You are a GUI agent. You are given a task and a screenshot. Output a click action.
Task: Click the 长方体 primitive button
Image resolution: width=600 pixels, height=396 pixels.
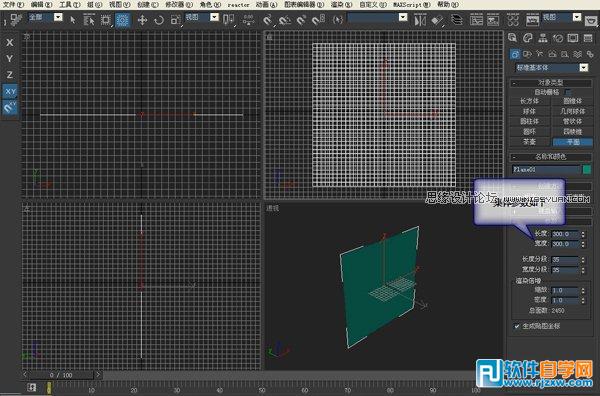[530, 101]
